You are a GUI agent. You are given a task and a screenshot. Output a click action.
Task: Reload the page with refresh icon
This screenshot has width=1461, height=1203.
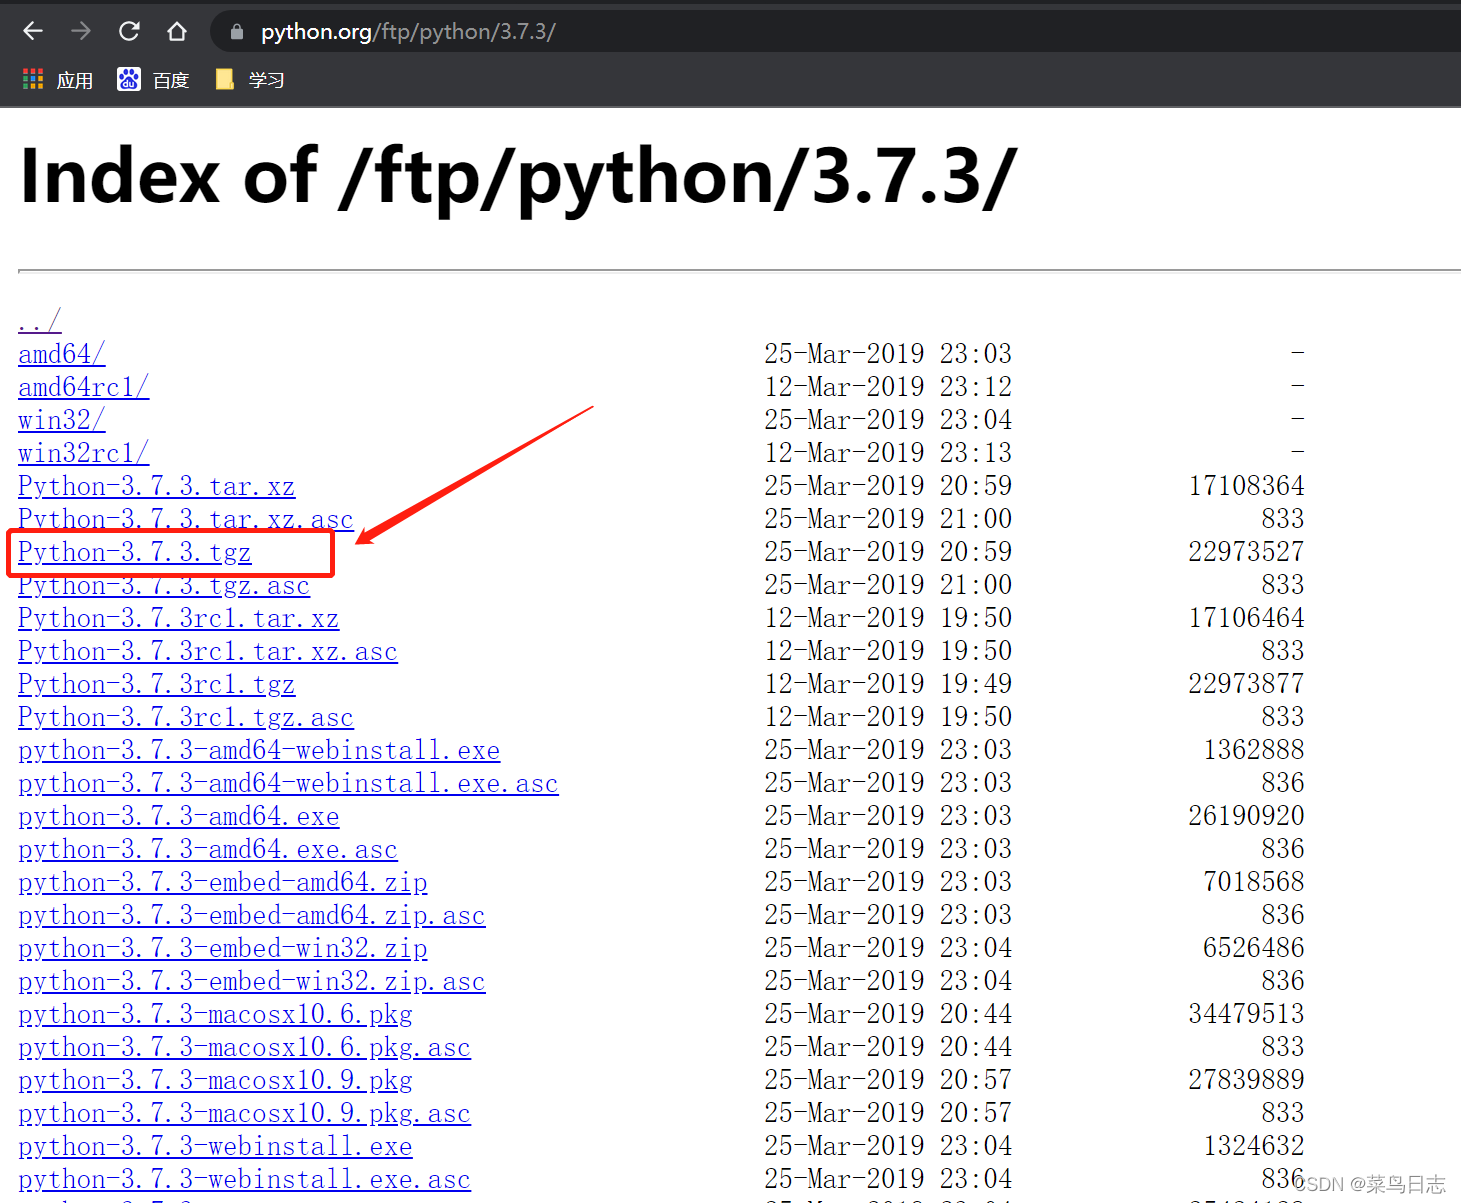click(129, 31)
